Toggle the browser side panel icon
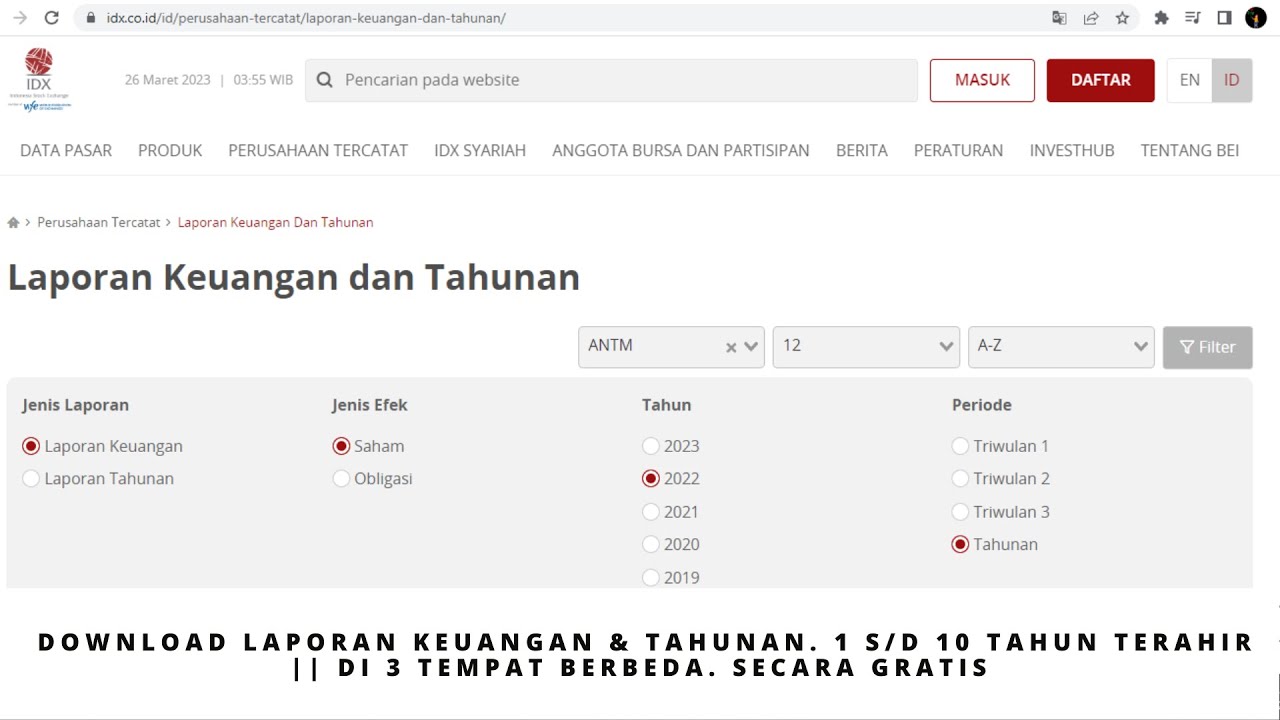Screen dimensions: 1280x720 1224,18
